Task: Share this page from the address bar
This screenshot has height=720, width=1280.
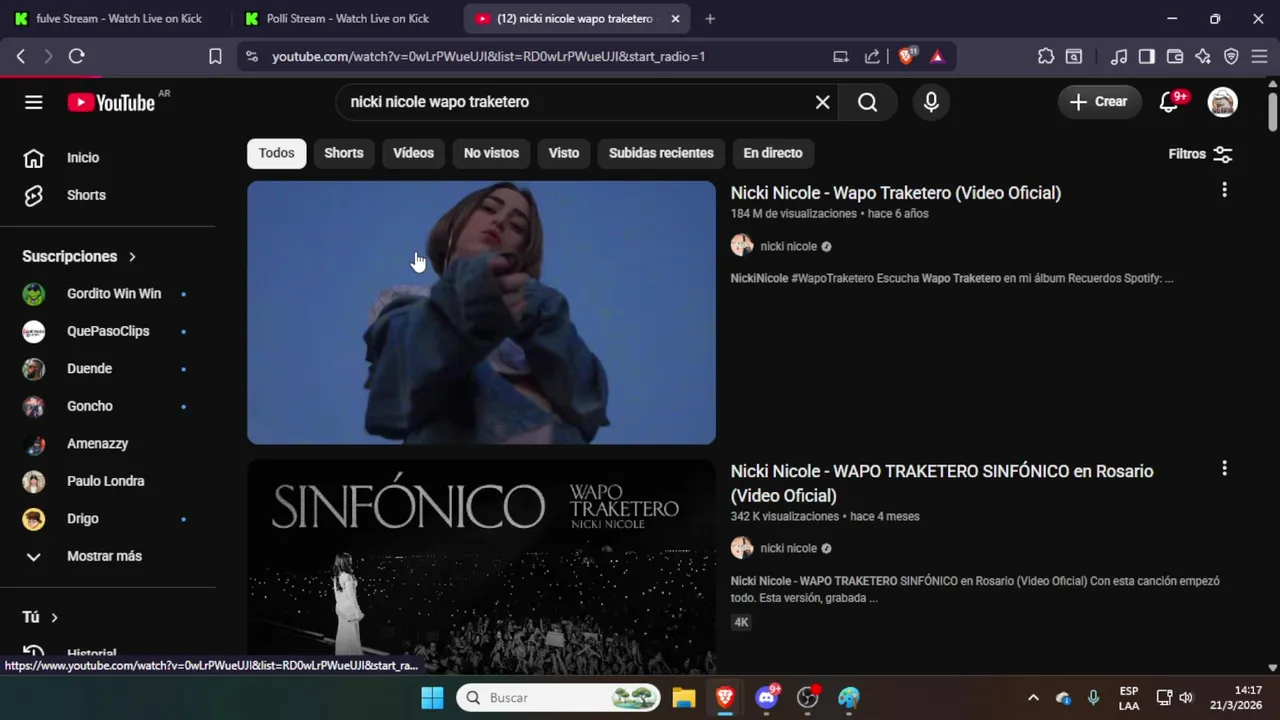Action: point(872,57)
